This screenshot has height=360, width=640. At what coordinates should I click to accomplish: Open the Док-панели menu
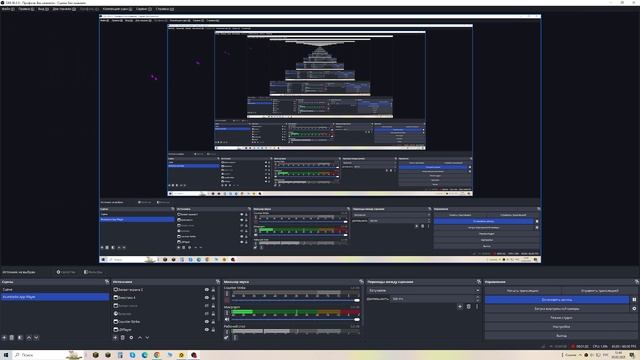(64, 9)
